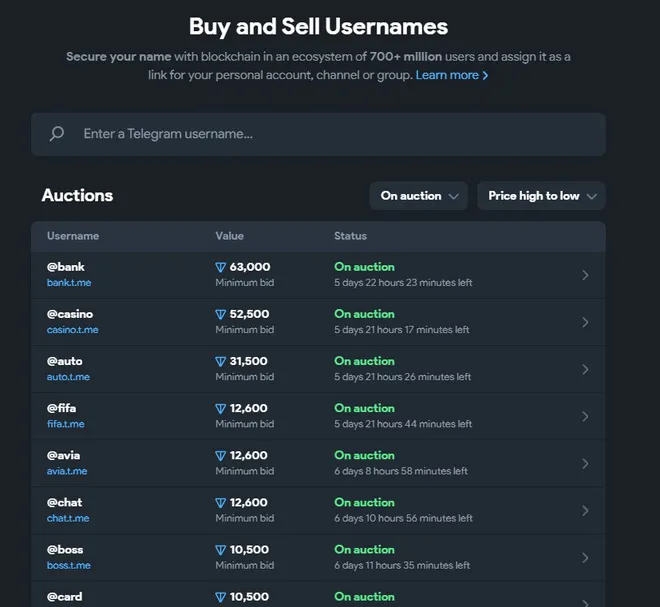Click the TON icon beside 63,000
This screenshot has height=607, width=660.
tap(221, 267)
